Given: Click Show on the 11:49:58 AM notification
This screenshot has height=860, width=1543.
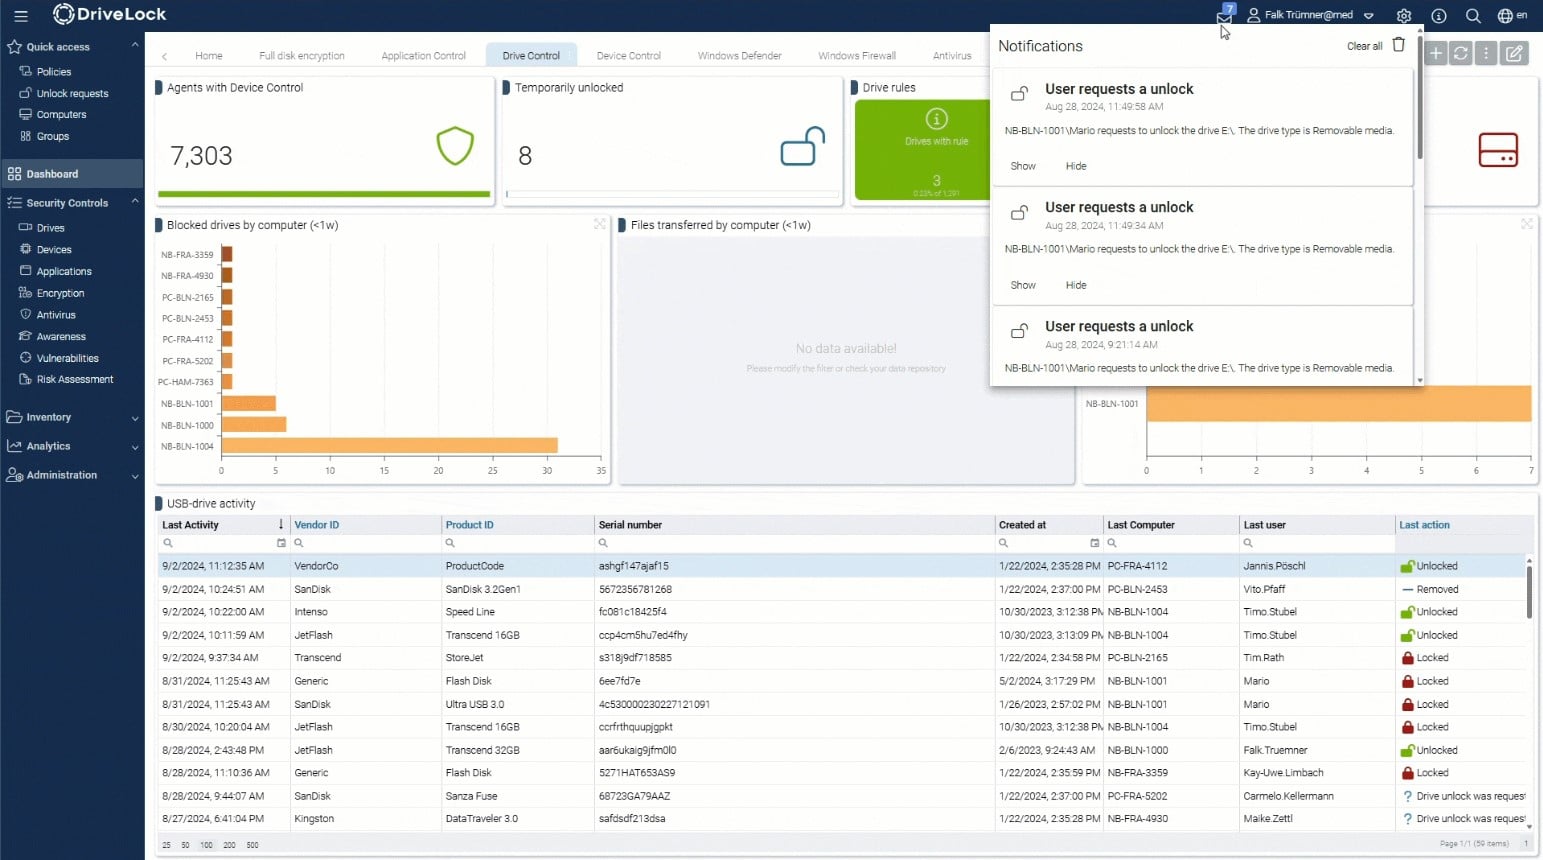Looking at the screenshot, I should 1023,166.
